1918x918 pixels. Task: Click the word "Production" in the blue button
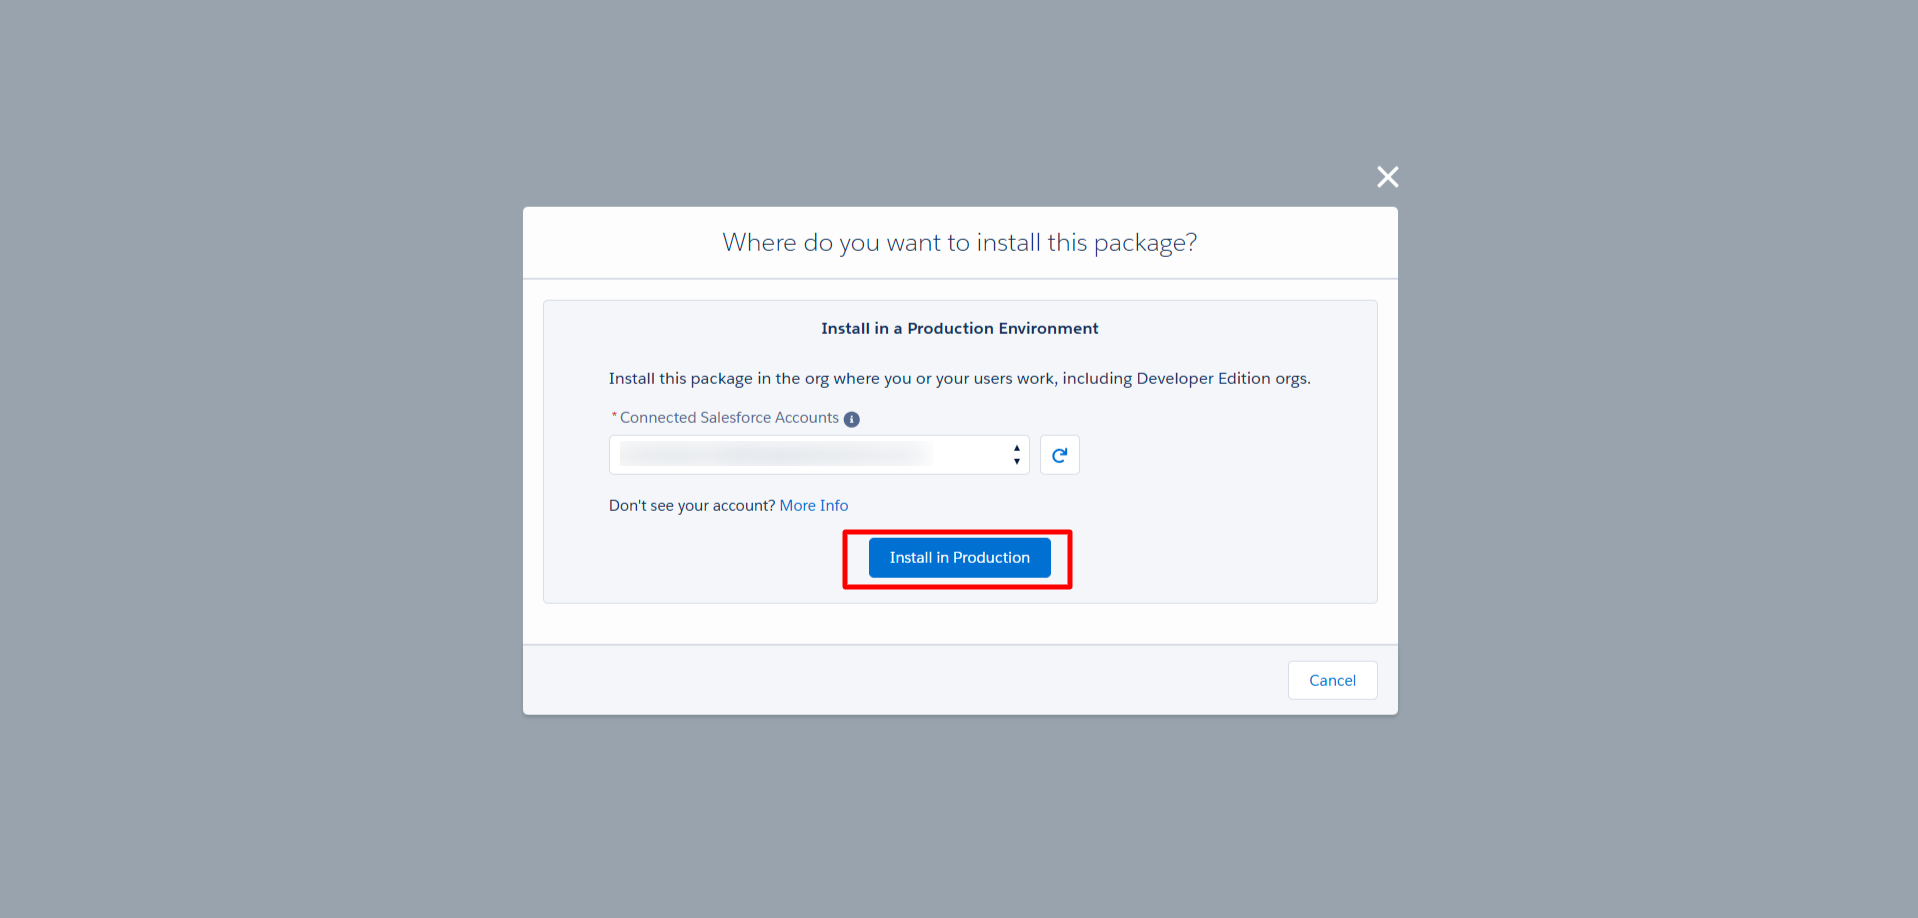[x=991, y=558]
